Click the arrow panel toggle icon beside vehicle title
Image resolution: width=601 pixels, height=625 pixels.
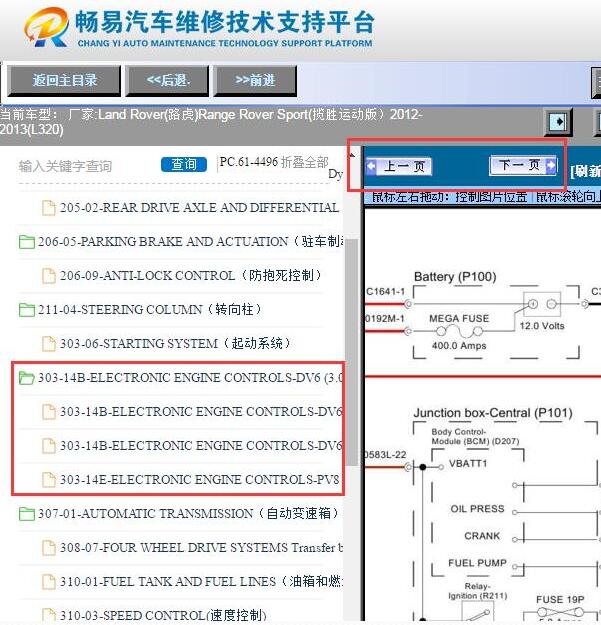(559, 122)
